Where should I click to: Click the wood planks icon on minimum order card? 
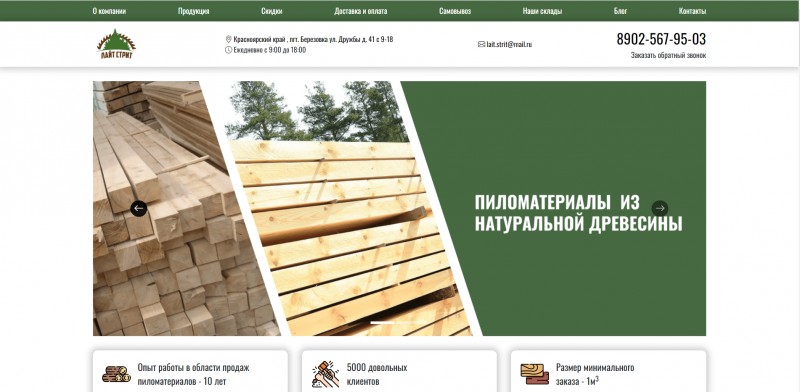[535, 374]
